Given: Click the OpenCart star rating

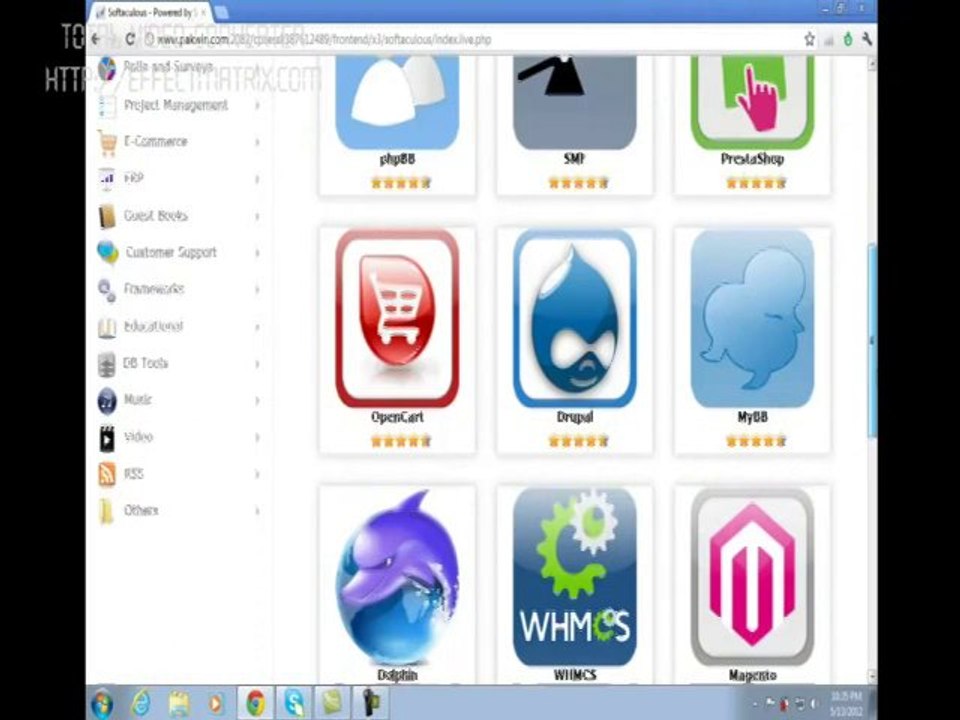Looking at the screenshot, I should pos(401,441).
